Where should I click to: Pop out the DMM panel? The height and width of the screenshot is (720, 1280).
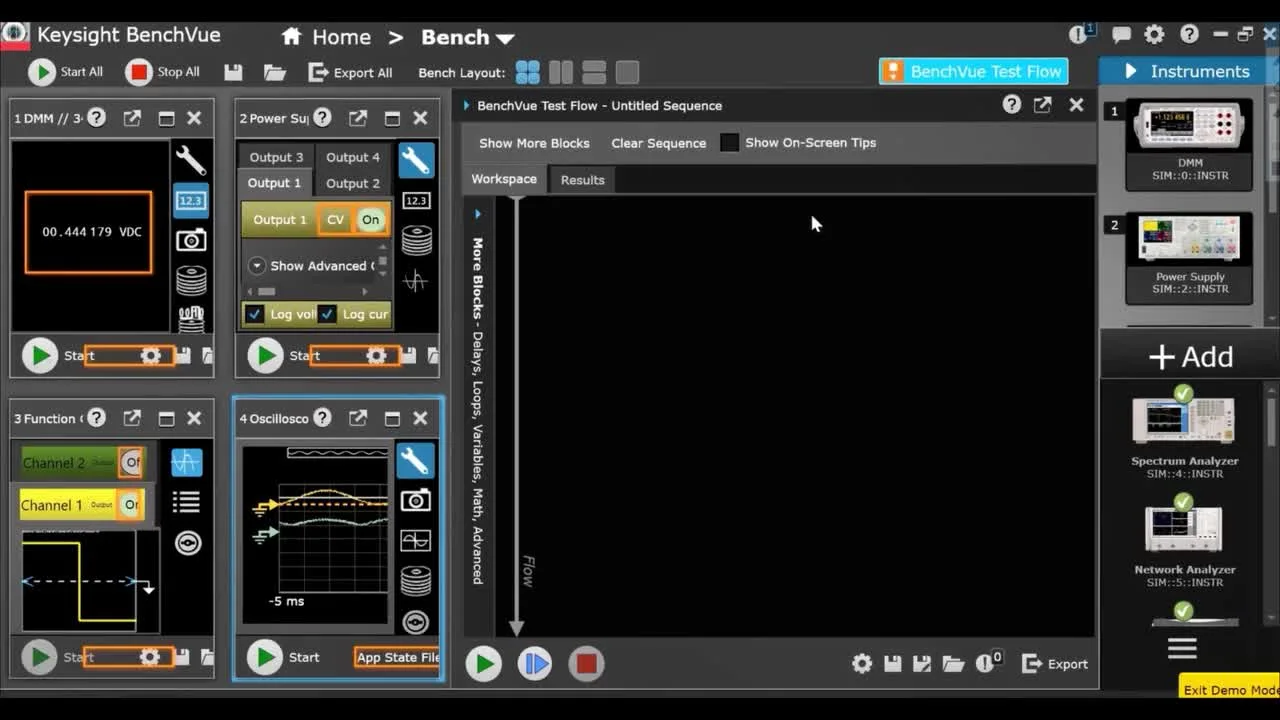tap(132, 118)
